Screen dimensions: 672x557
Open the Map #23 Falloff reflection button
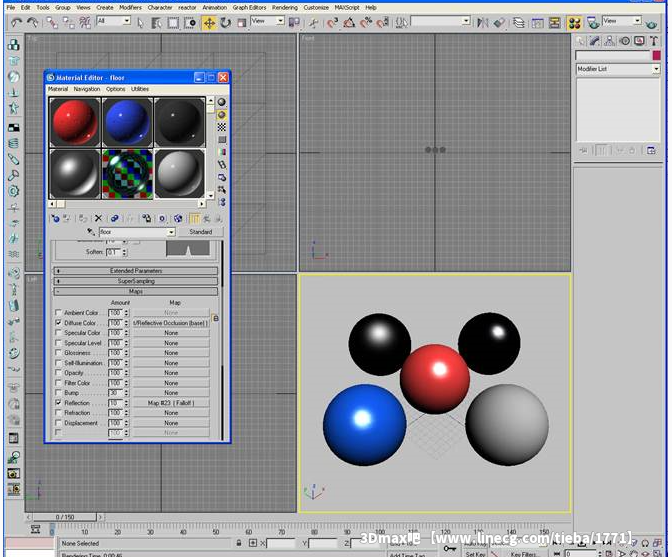pyautogui.click(x=171, y=403)
